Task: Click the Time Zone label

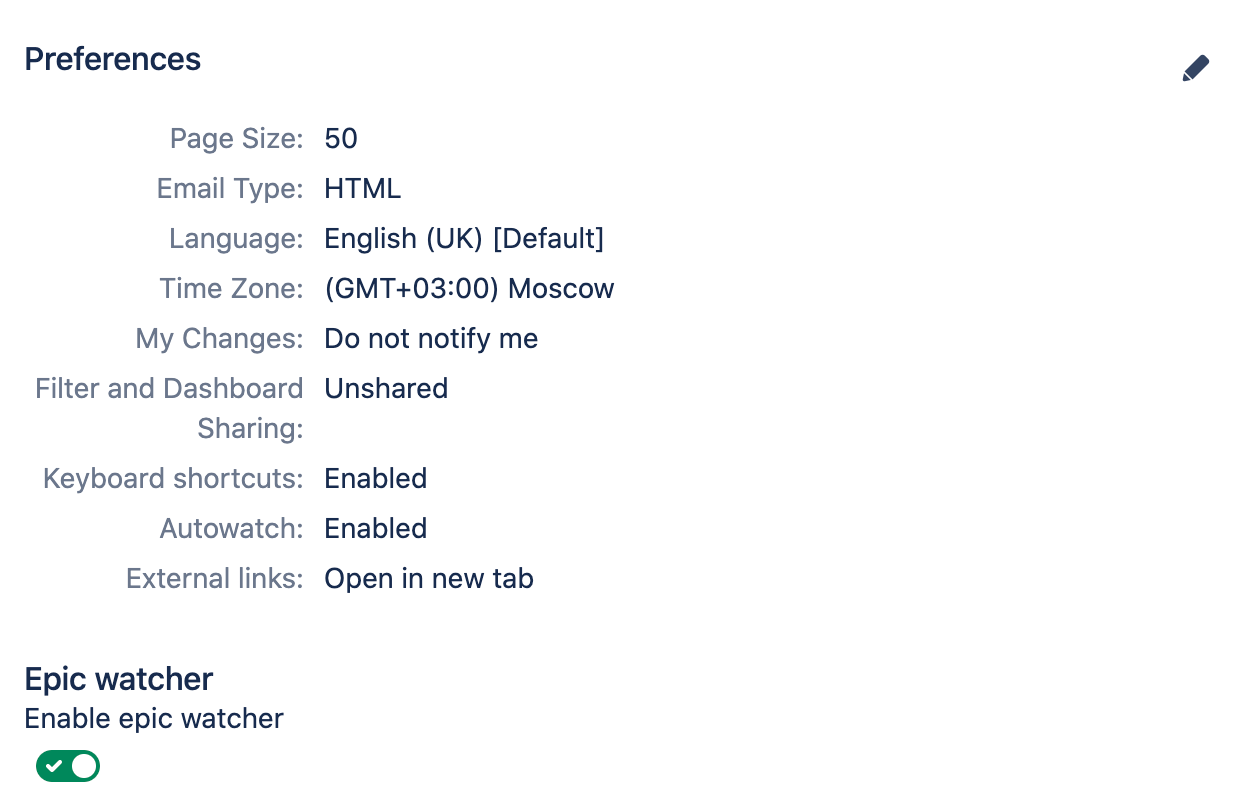Action: (x=231, y=288)
